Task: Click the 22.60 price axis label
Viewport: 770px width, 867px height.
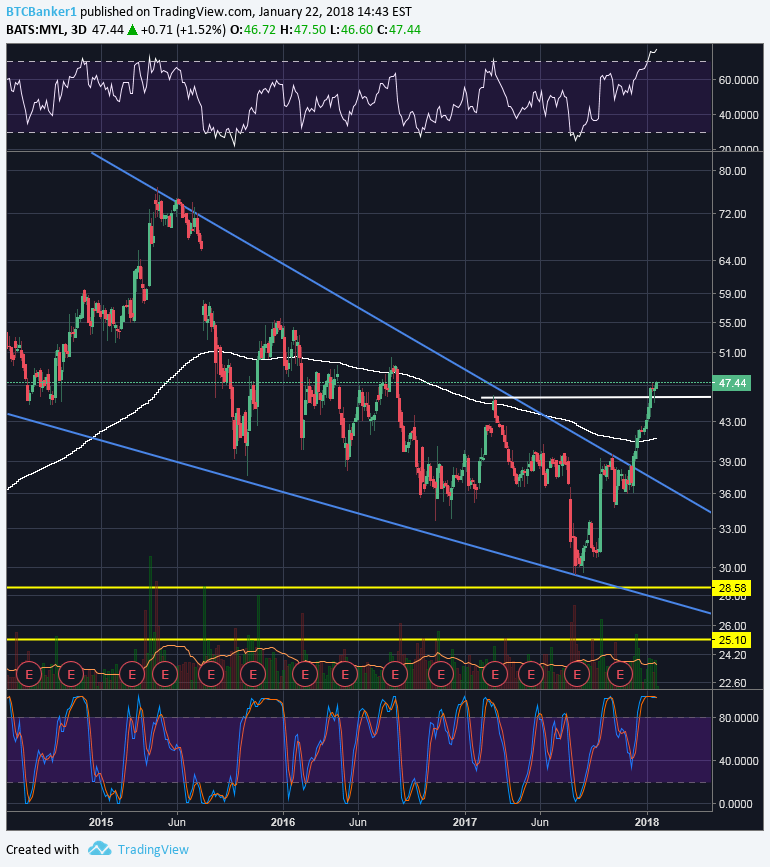Action: coord(732,683)
